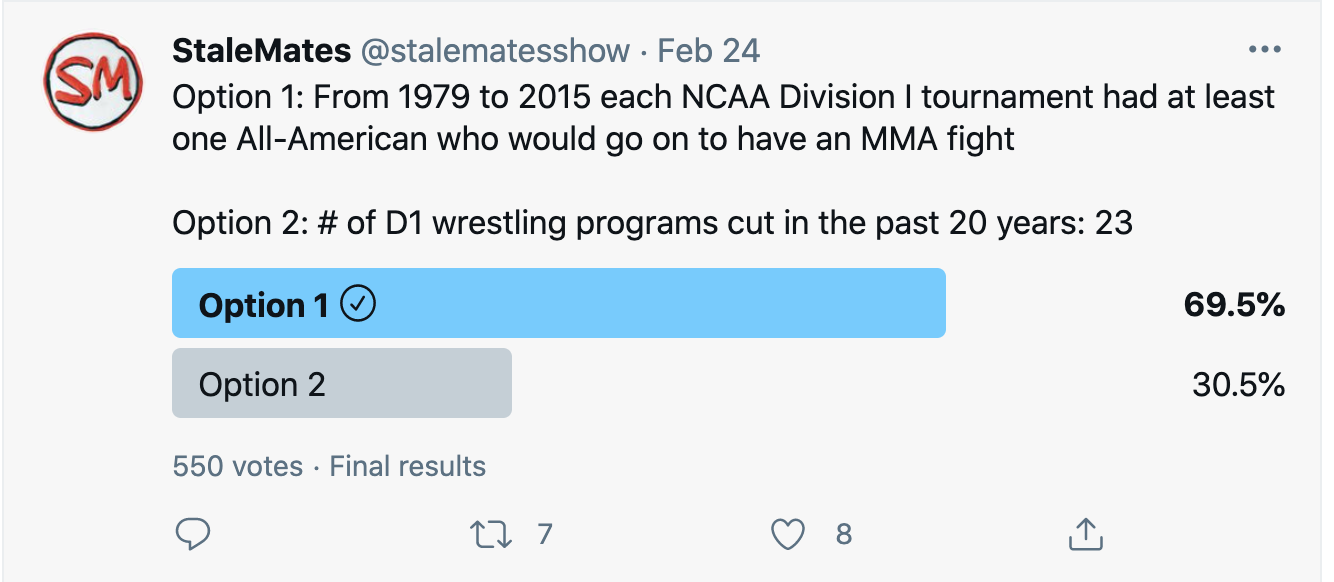The image size is (1334, 582).
Task: Click the StaleMates display name
Action: tap(261, 51)
